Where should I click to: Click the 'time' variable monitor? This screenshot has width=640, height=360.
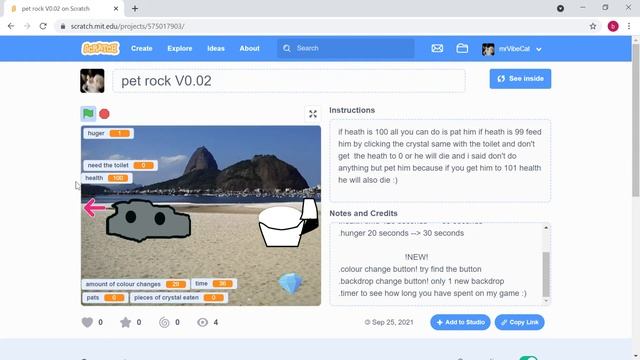click(213, 284)
